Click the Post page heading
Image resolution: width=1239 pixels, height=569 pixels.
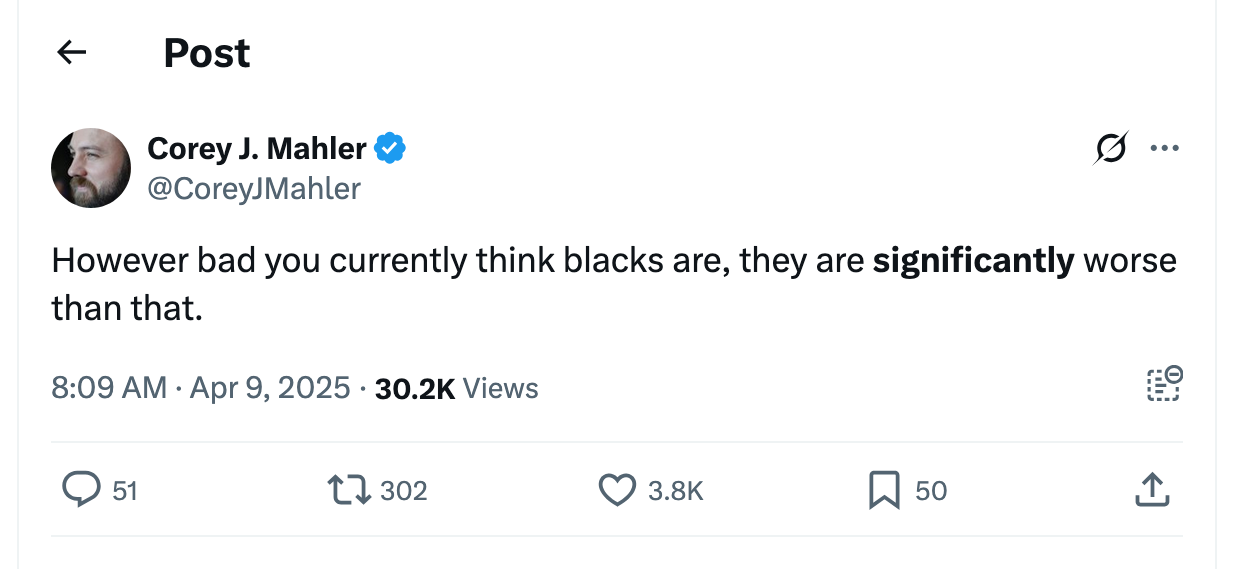(x=206, y=53)
